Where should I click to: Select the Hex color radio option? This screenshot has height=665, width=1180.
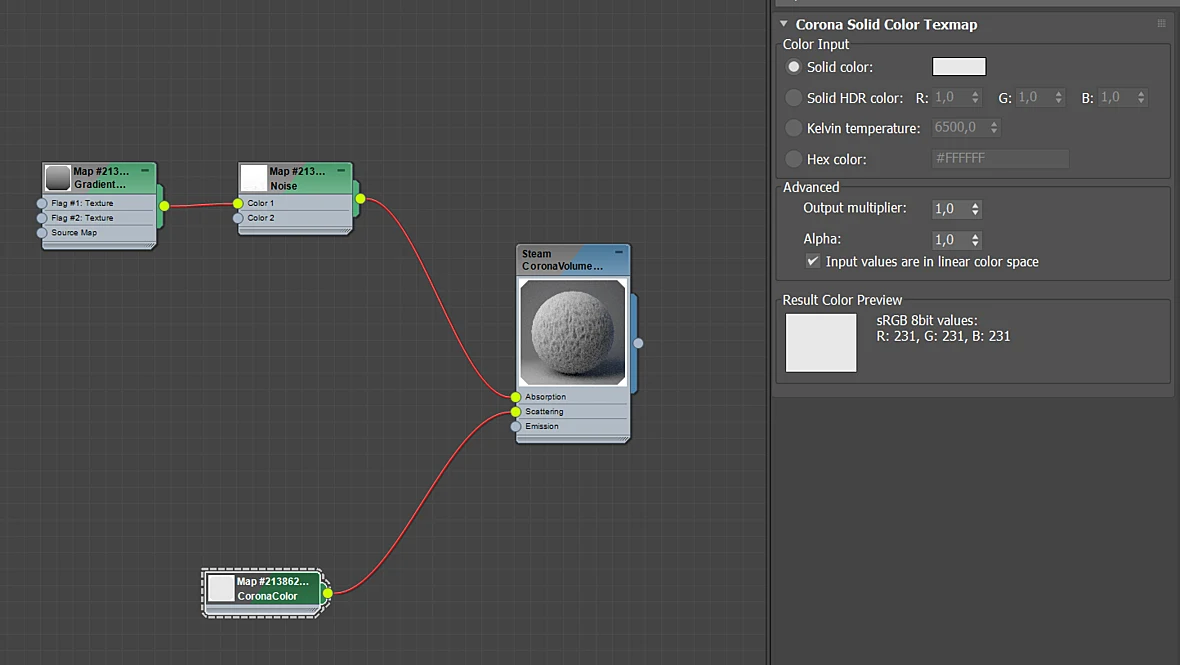coord(793,159)
